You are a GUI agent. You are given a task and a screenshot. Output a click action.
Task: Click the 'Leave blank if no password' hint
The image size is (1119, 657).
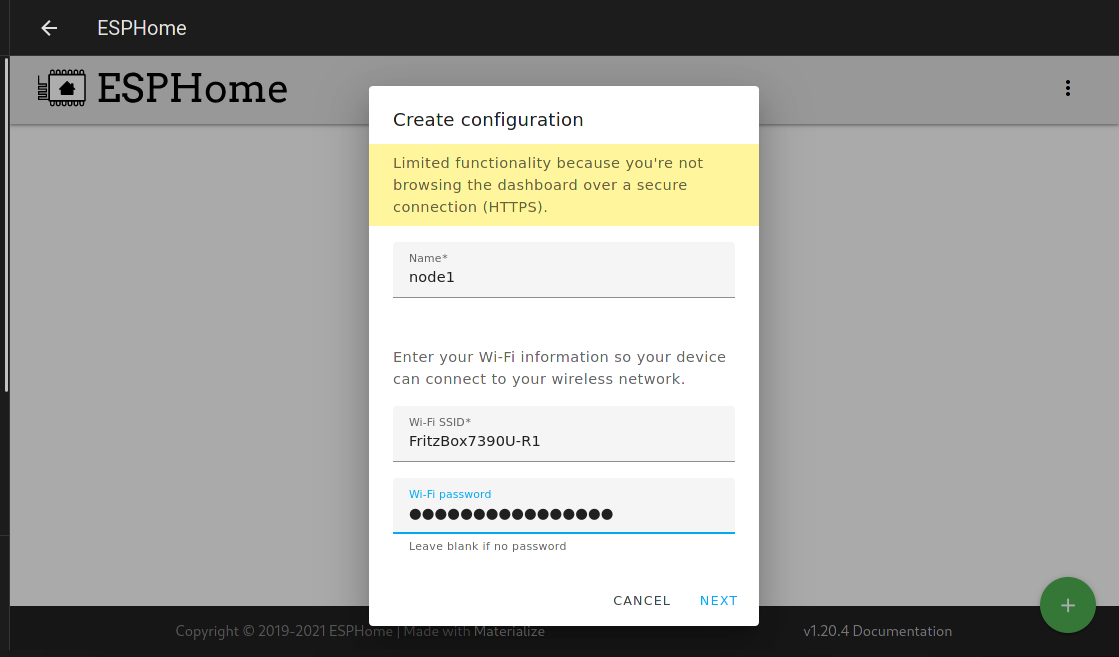pyautogui.click(x=487, y=547)
